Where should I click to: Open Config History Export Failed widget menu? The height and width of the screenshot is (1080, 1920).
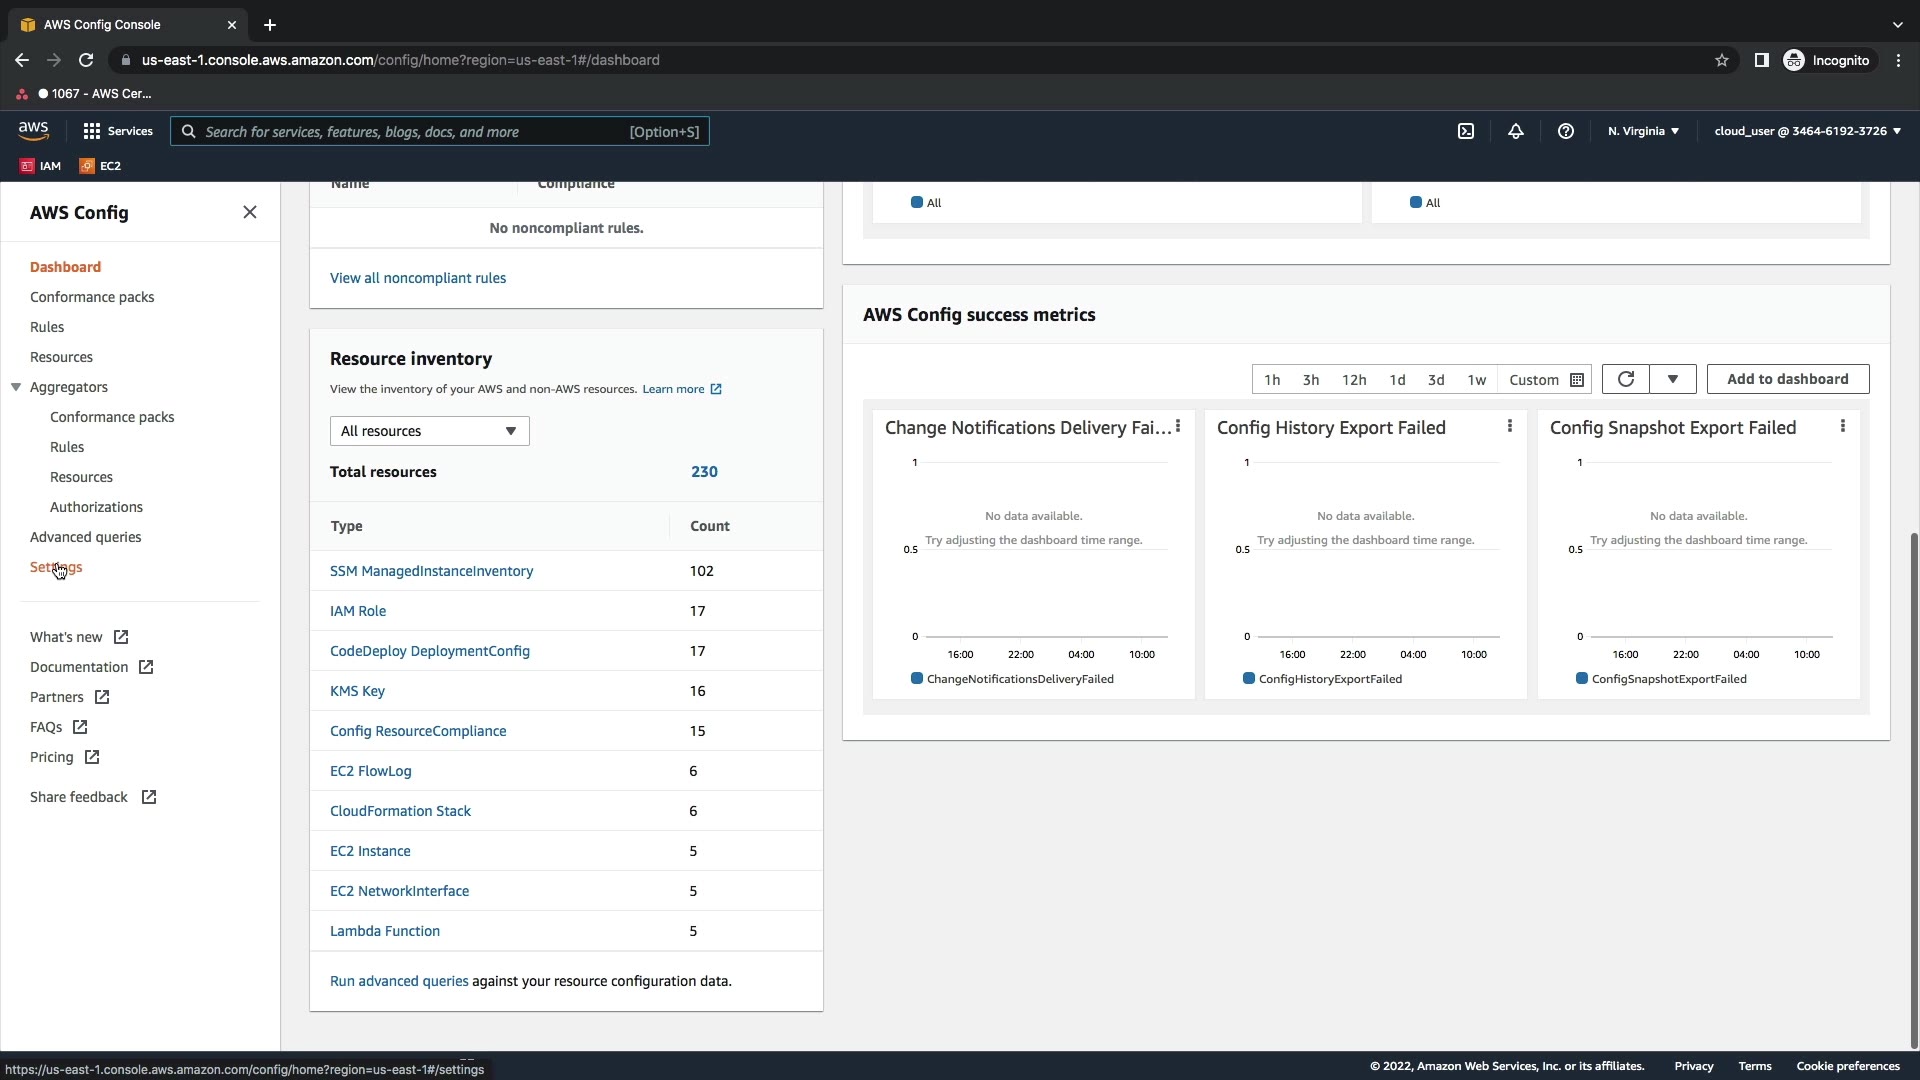[1509, 427]
